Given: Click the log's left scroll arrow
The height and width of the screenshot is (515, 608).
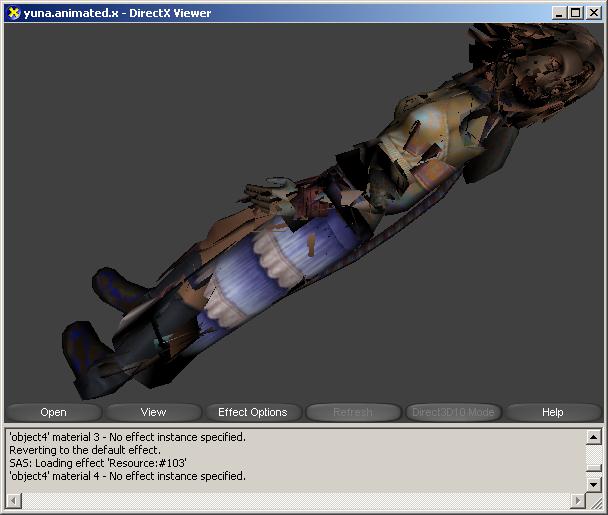Looking at the screenshot, I should pyautogui.click(x=13, y=499).
